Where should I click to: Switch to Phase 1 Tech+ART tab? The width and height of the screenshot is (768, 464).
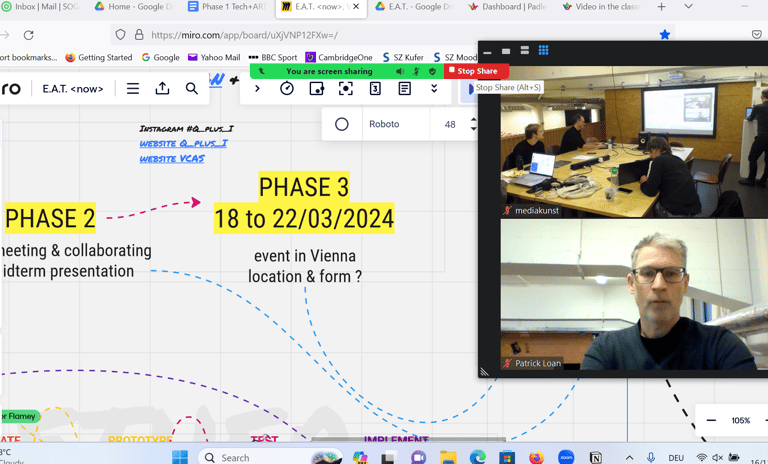pos(227,7)
